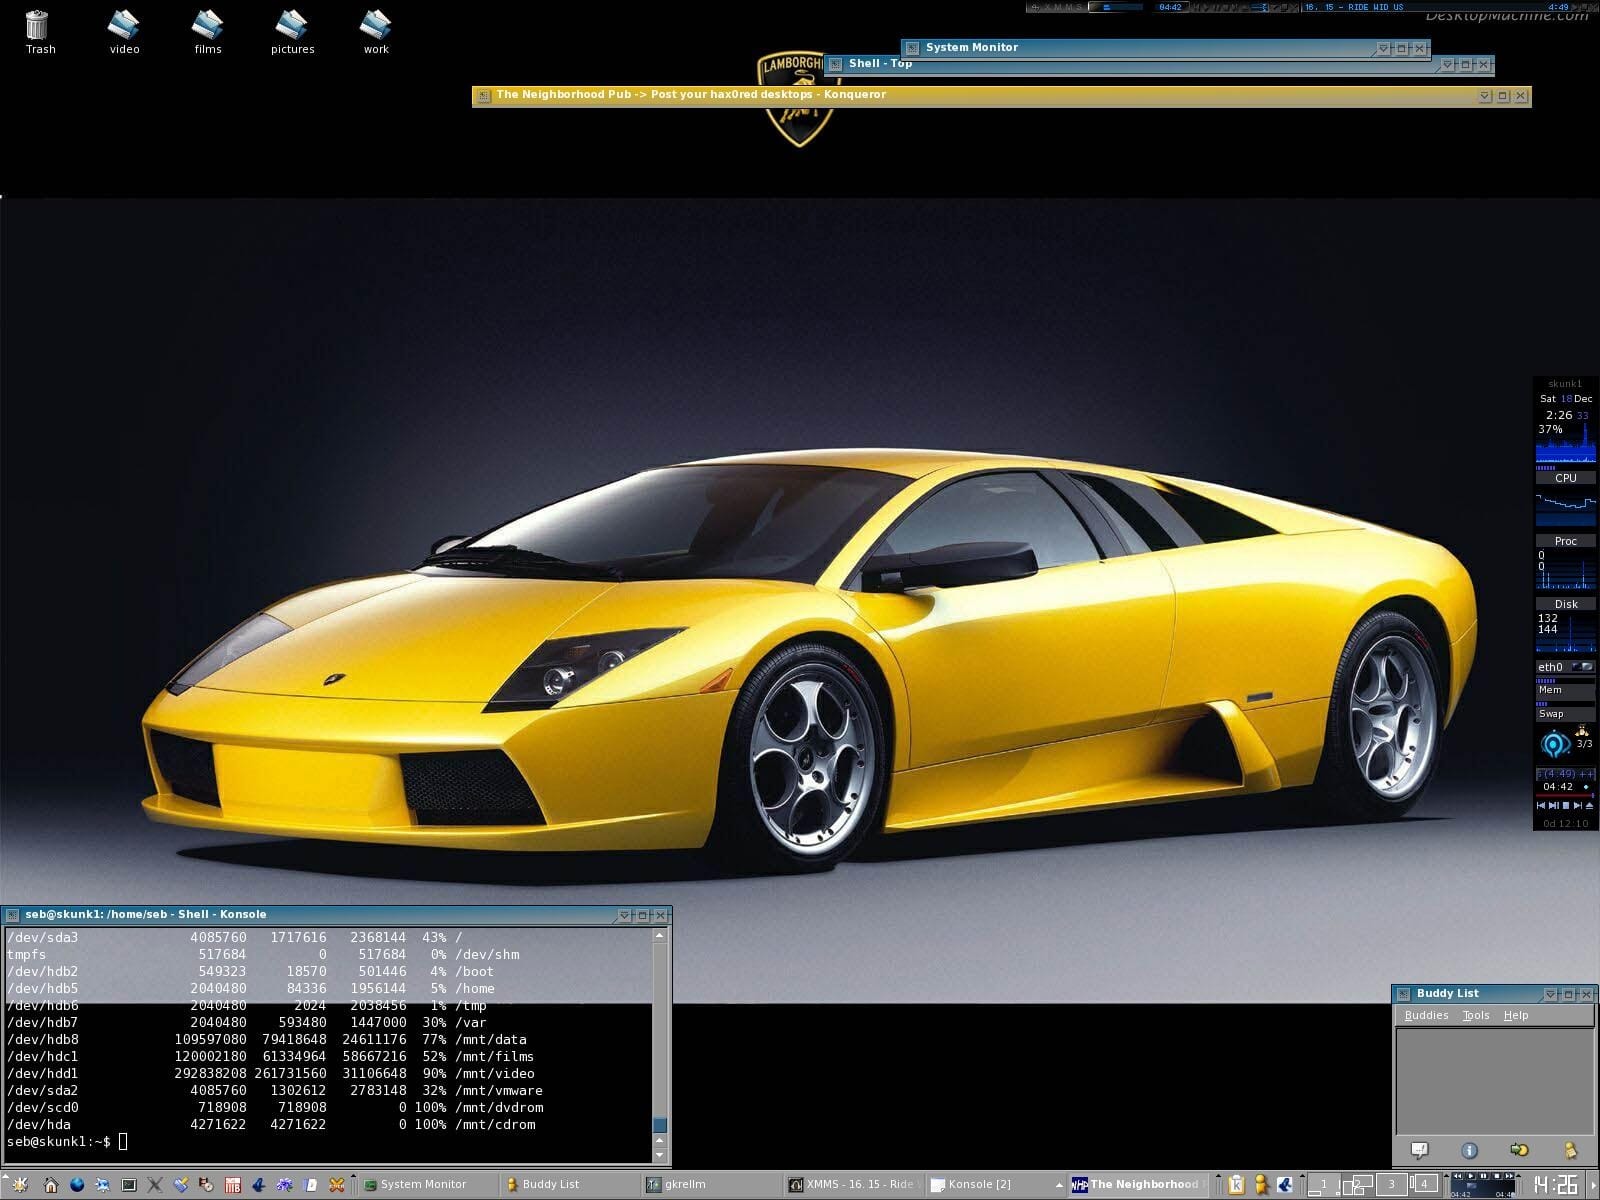1600x1200 pixels.
Task: Switch to virtual desktop 2 in pager
Action: point(1357,1185)
